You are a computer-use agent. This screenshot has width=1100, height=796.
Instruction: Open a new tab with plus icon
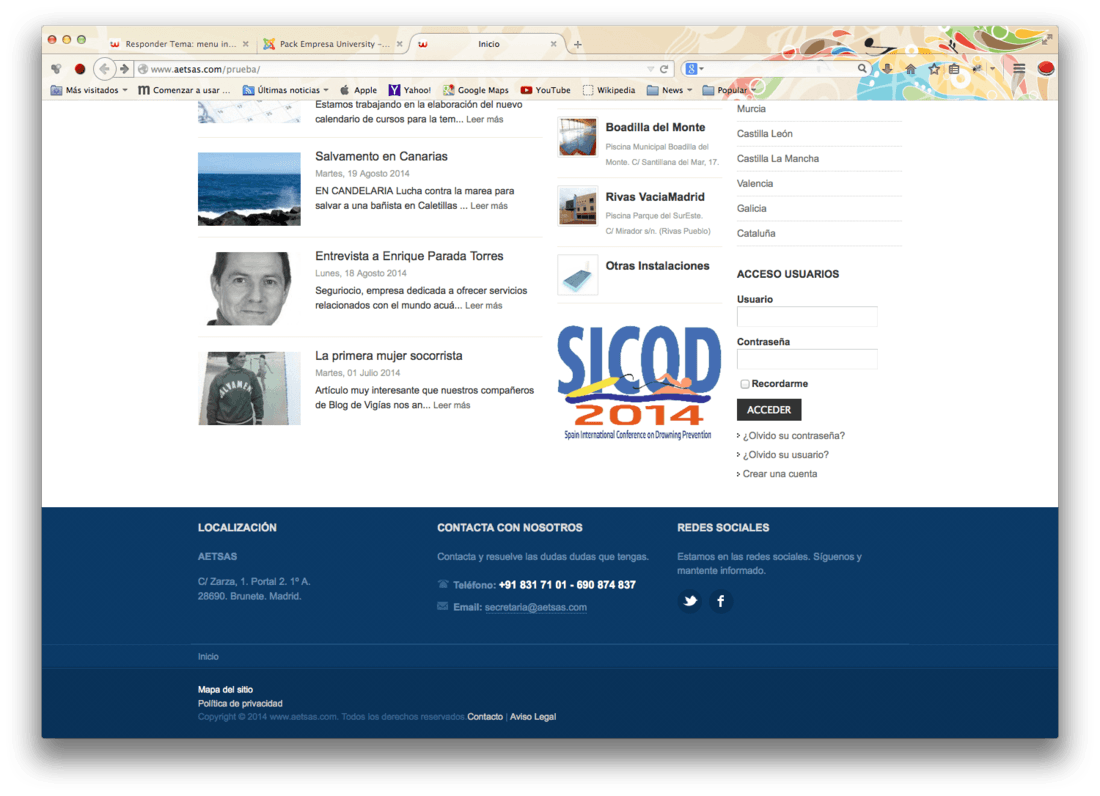tap(577, 44)
